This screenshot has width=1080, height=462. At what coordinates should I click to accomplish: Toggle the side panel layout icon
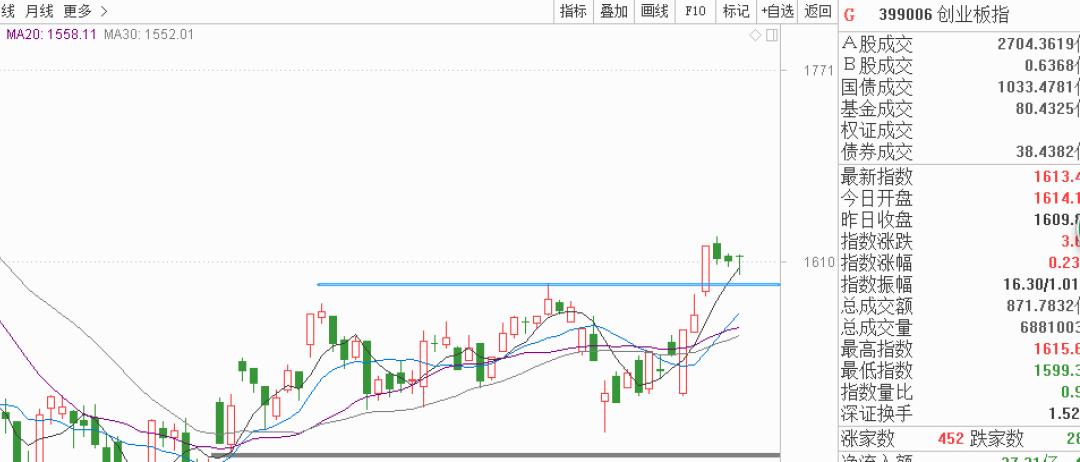click(x=771, y=35)
